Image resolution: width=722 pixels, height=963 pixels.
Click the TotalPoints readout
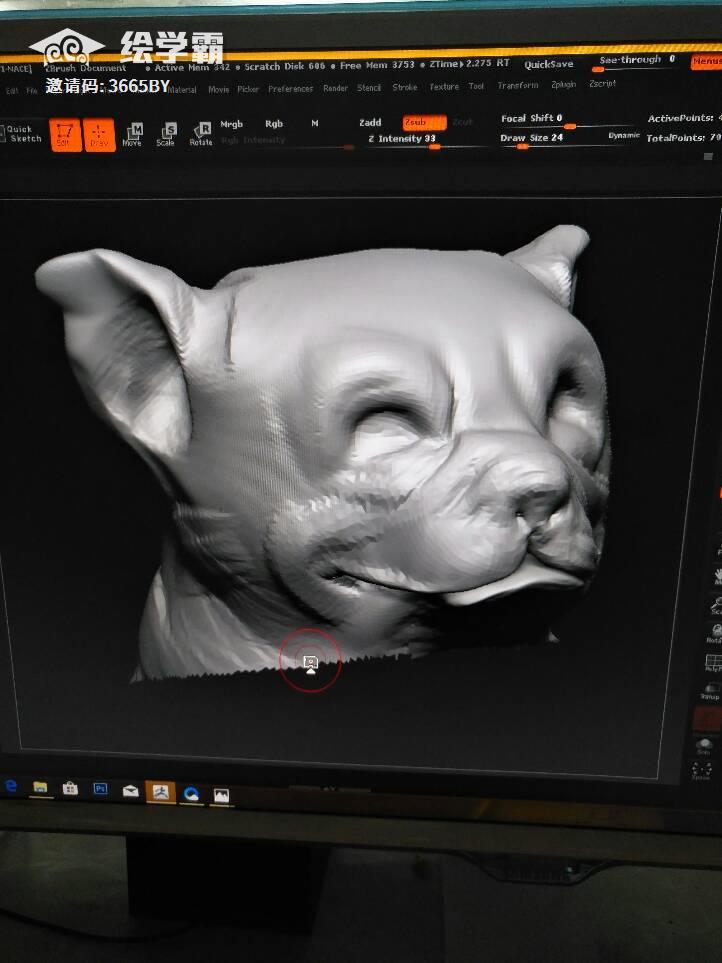(683, 138)
